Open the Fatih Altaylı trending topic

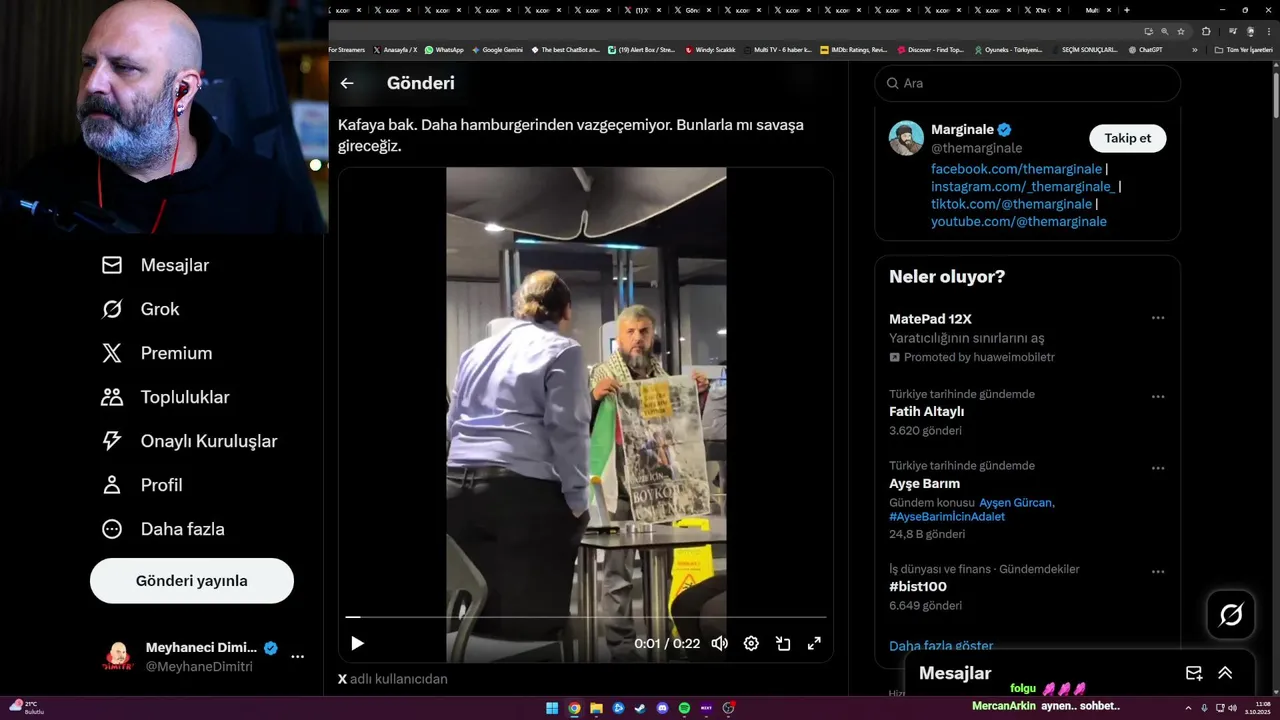click(x=926, y=411)
